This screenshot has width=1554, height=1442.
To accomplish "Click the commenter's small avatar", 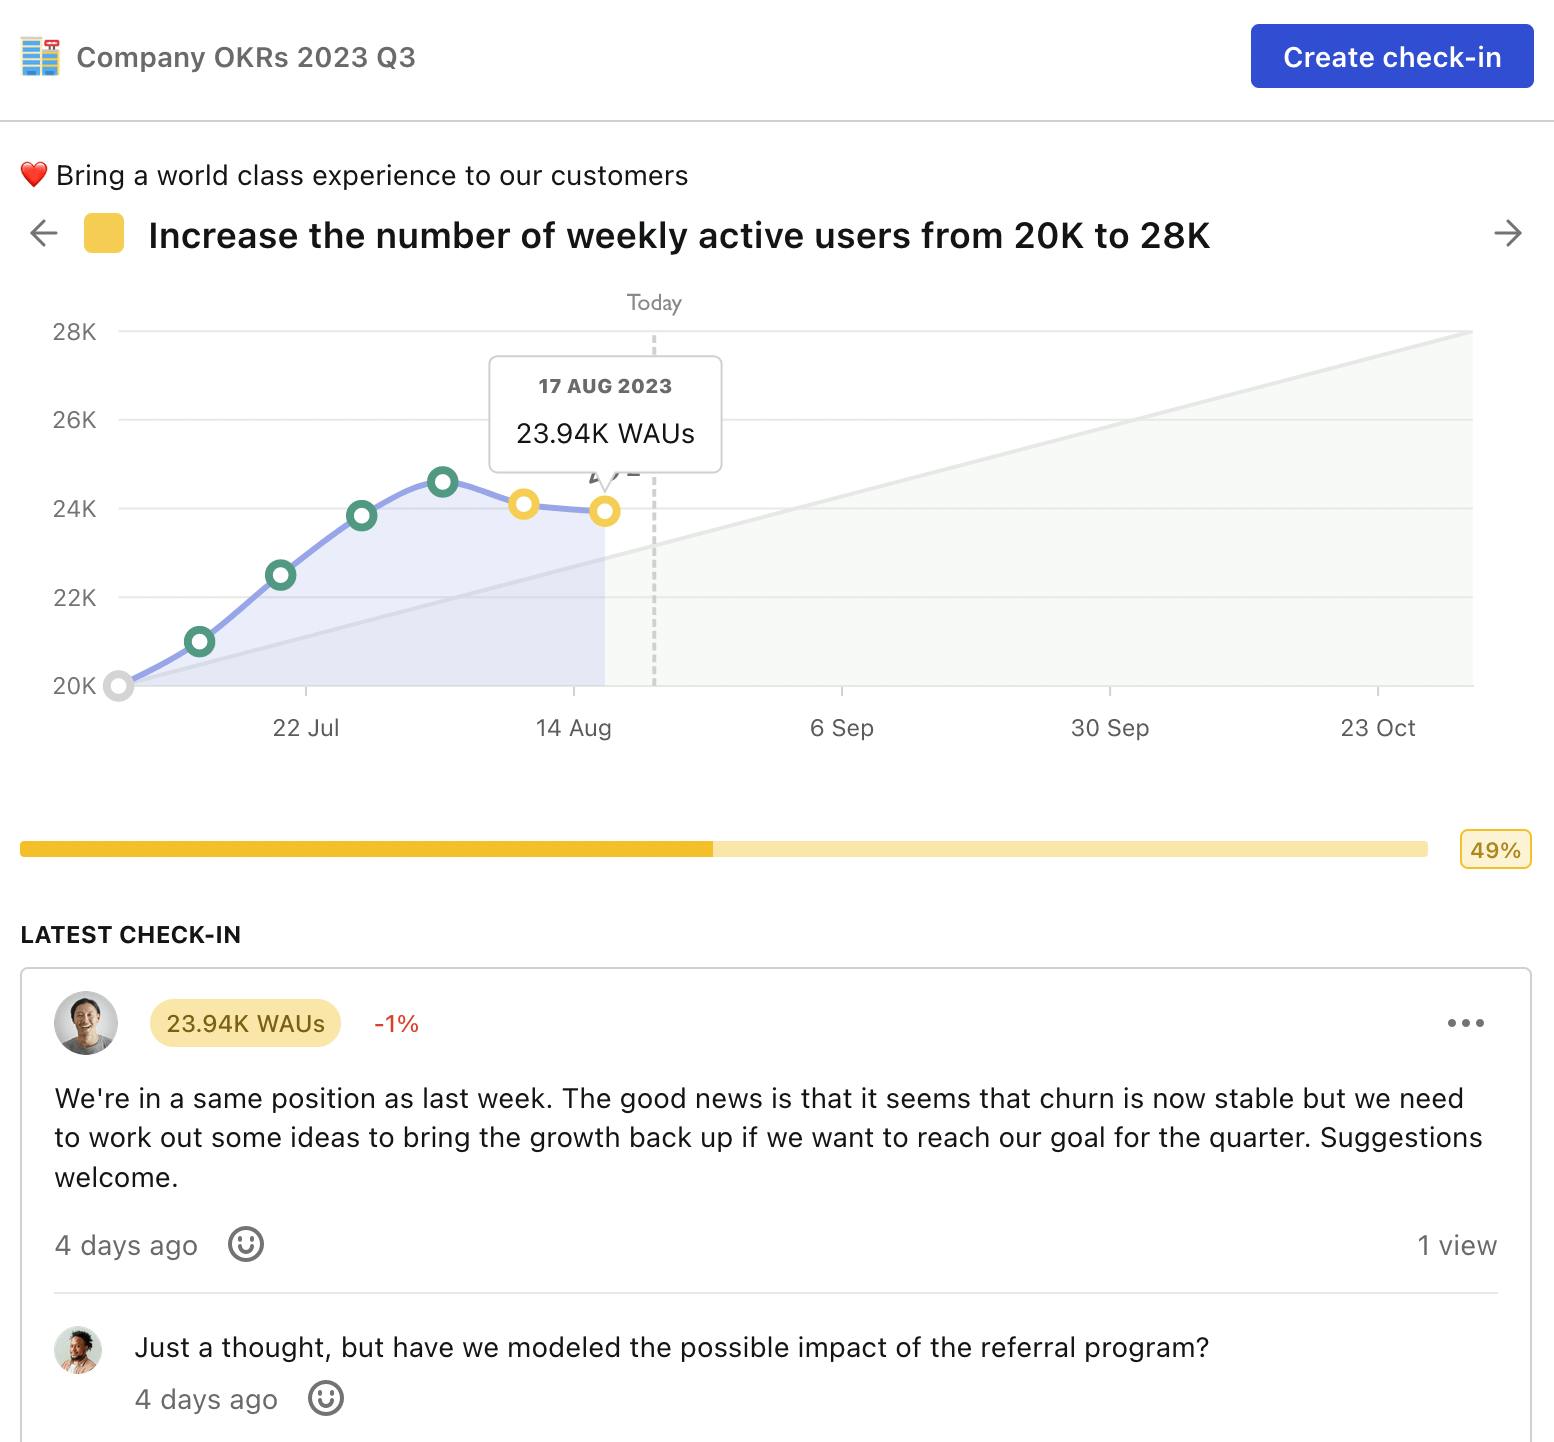I will pos(78,1350).
